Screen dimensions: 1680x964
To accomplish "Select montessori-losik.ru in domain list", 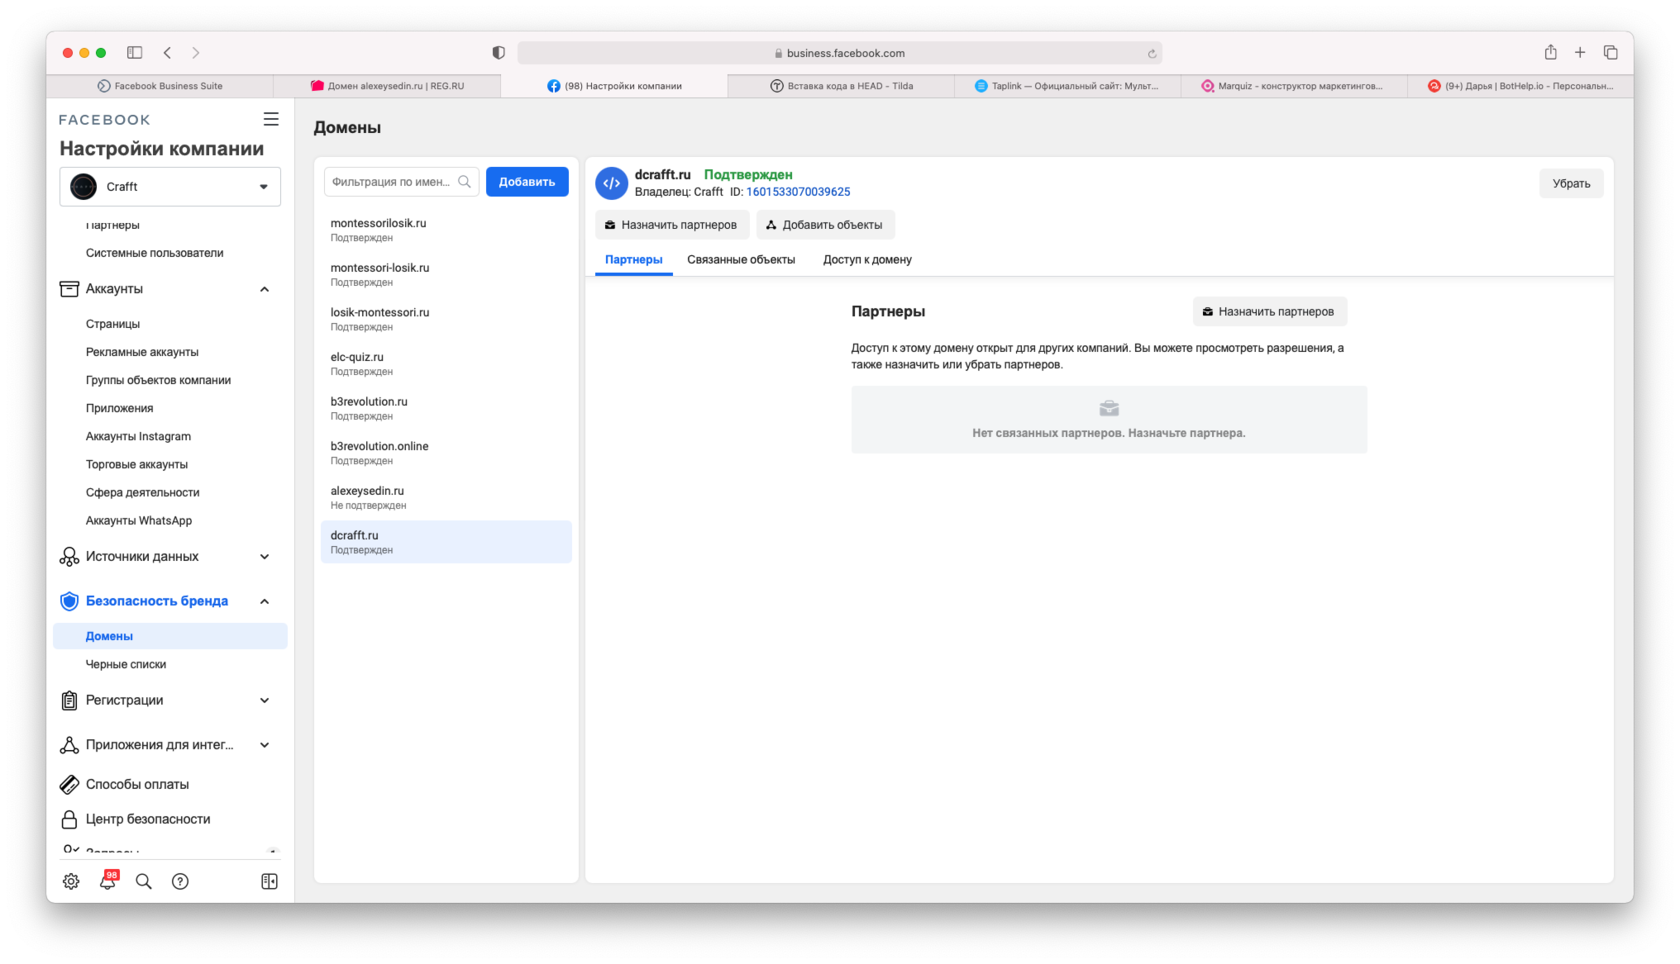I will [x=446, y=274].
